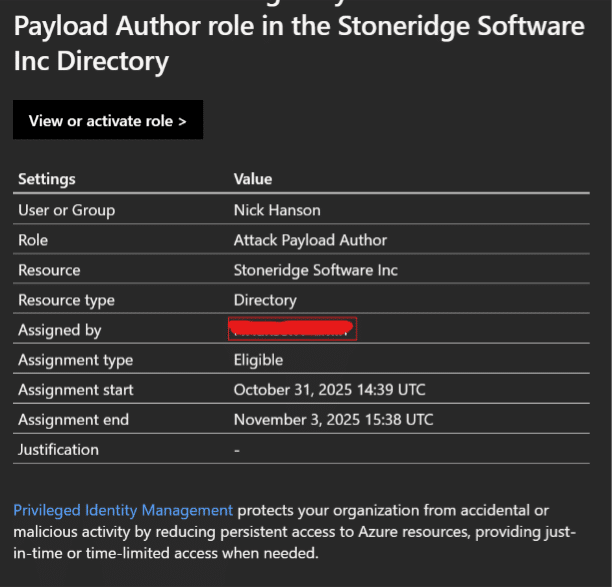612x588 pixels.
Task: Click the Justification label
Action: pos(58,450)
